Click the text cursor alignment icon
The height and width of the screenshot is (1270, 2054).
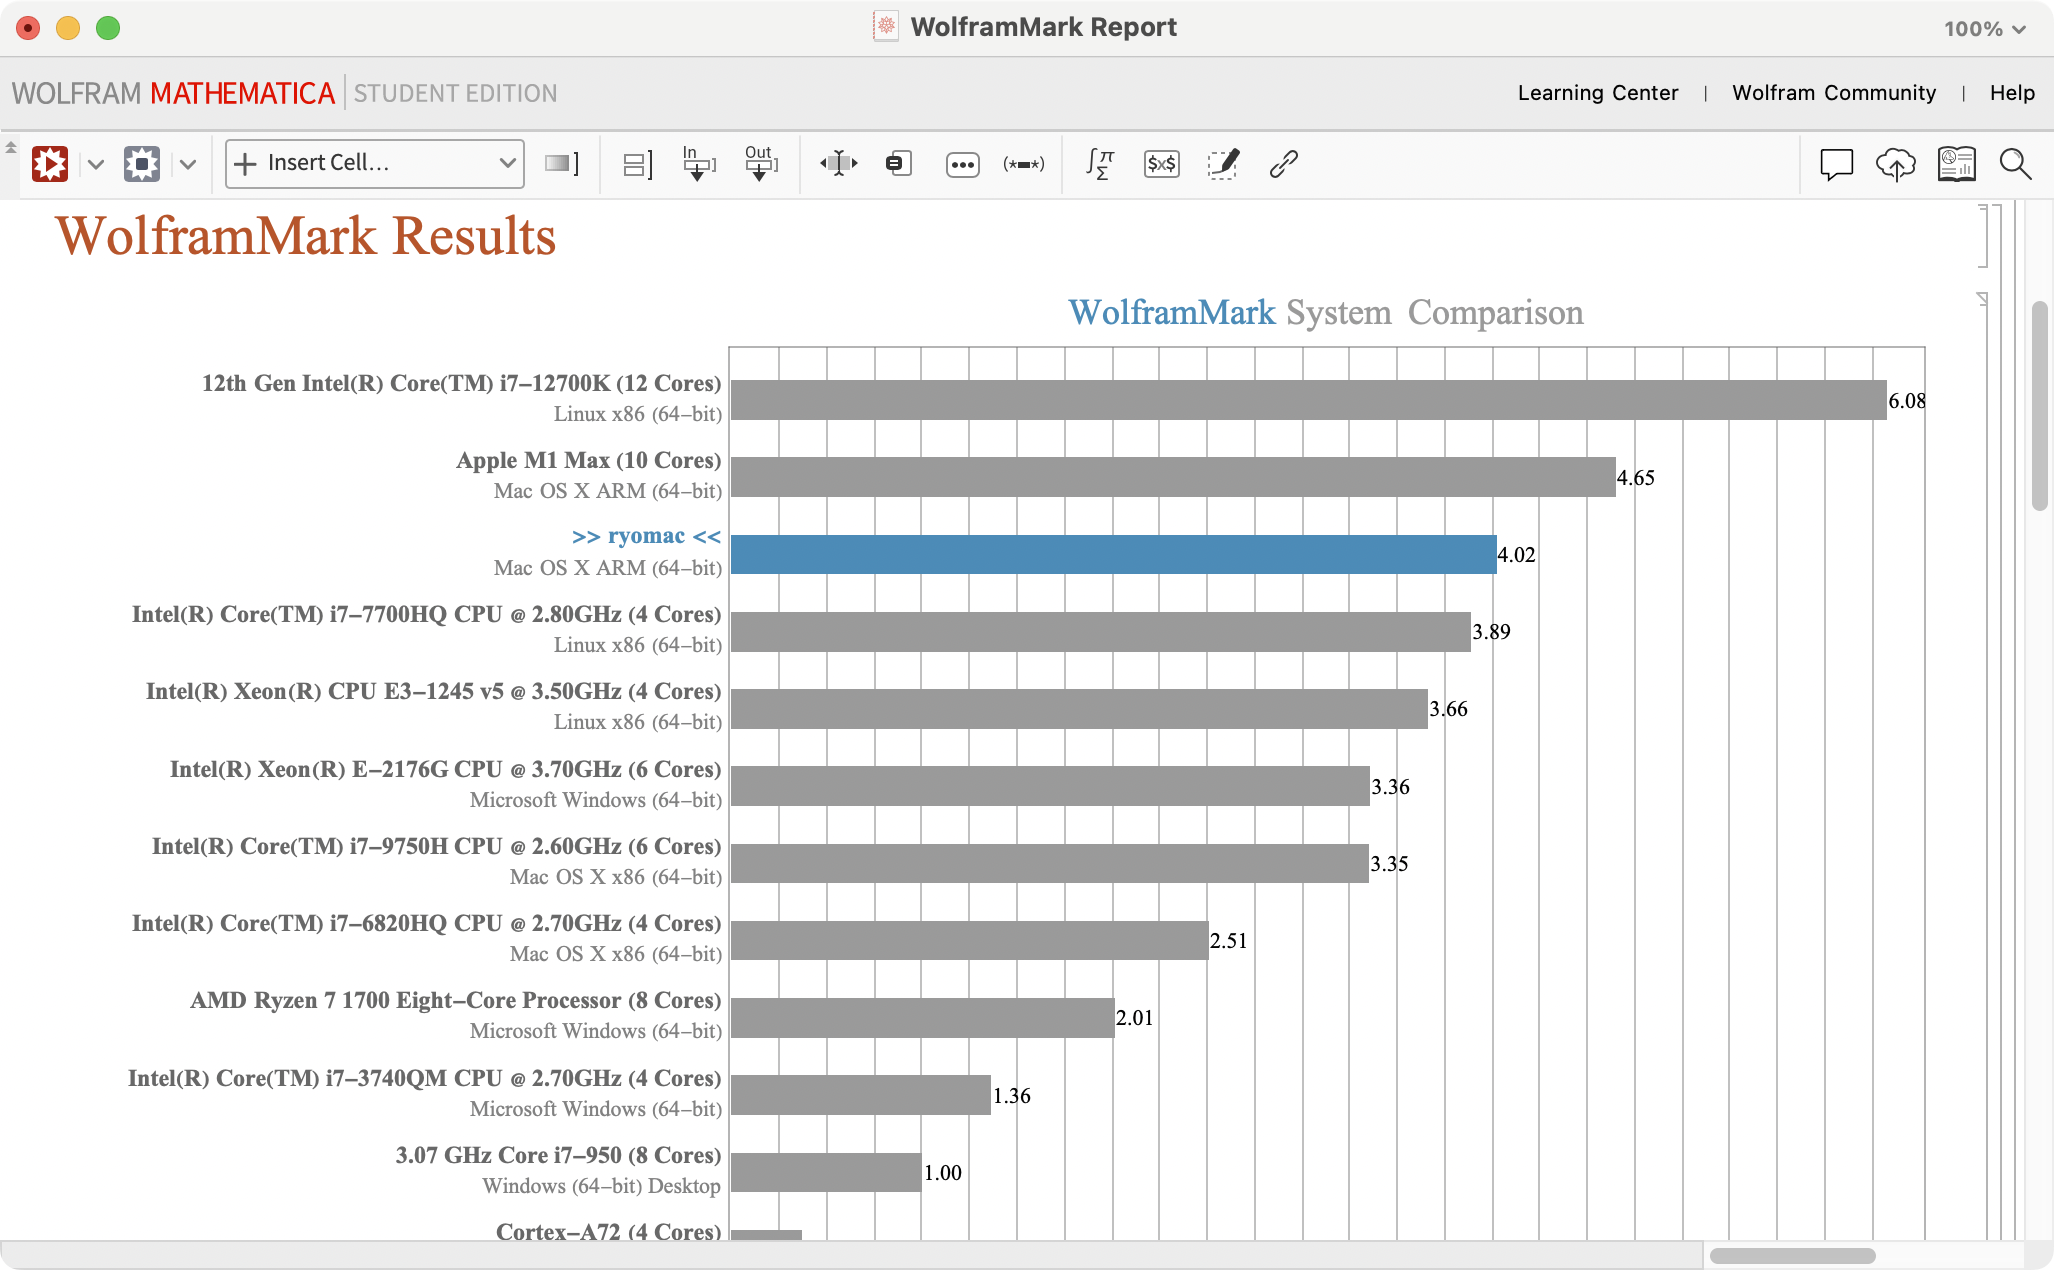838,163
